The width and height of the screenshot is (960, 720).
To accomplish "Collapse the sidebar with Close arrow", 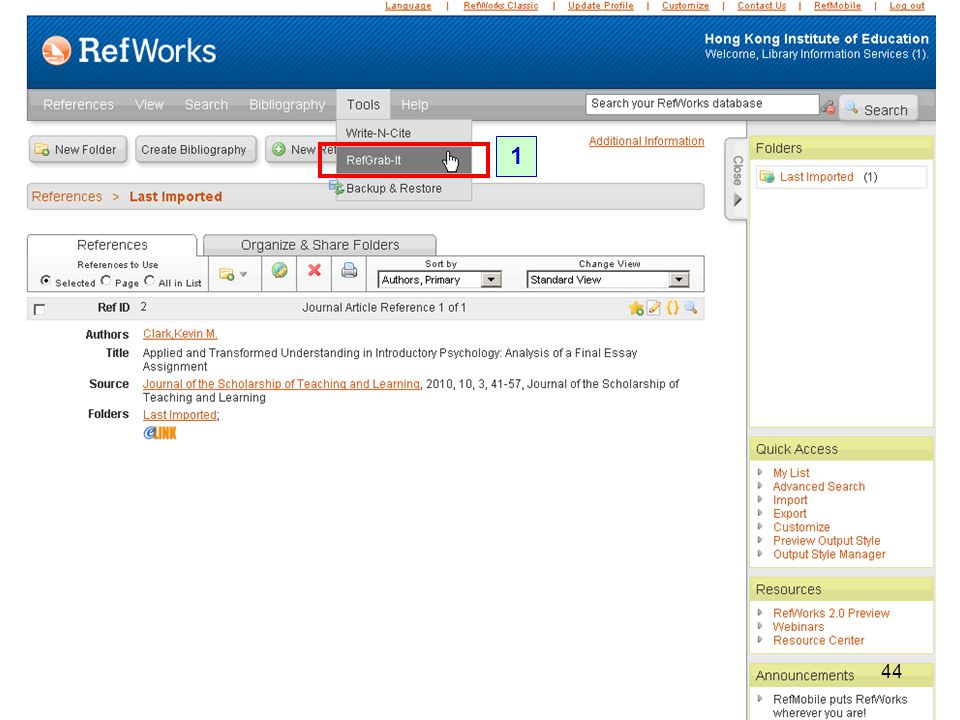I will pos(738,200).
